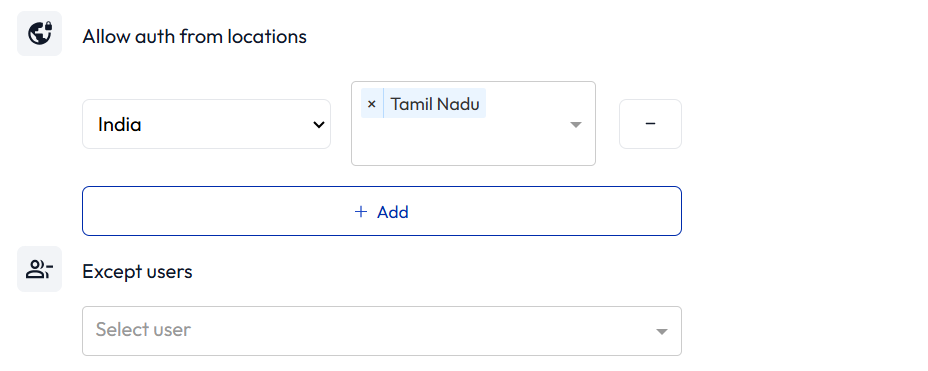Viewport: 928px width, 371px height.
Task: Click the chevron on India select
Action: click(x=318, y=124)
